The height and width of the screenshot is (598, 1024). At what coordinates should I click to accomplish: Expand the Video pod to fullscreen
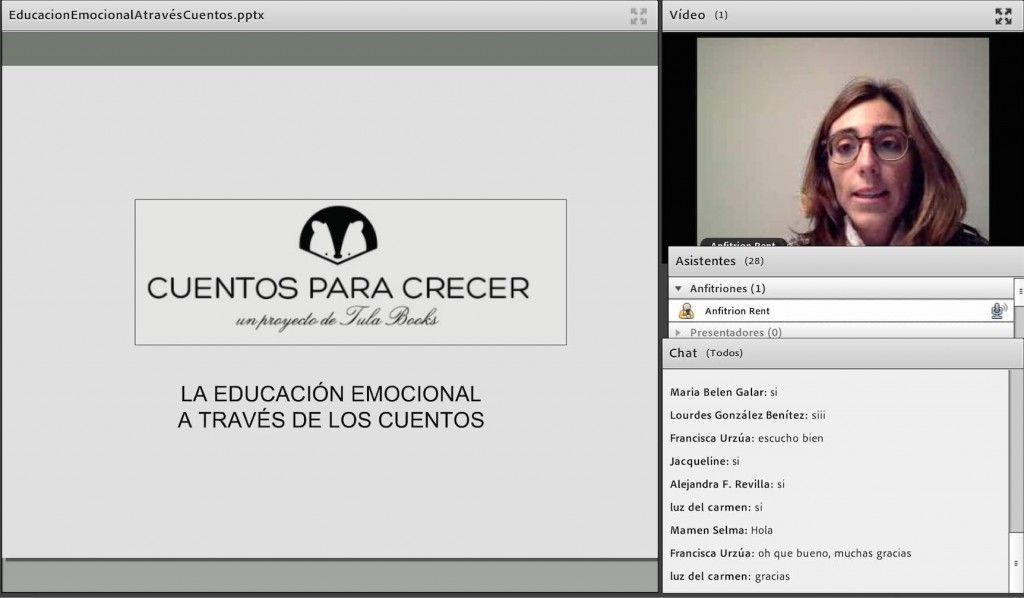coord(1003,16)
